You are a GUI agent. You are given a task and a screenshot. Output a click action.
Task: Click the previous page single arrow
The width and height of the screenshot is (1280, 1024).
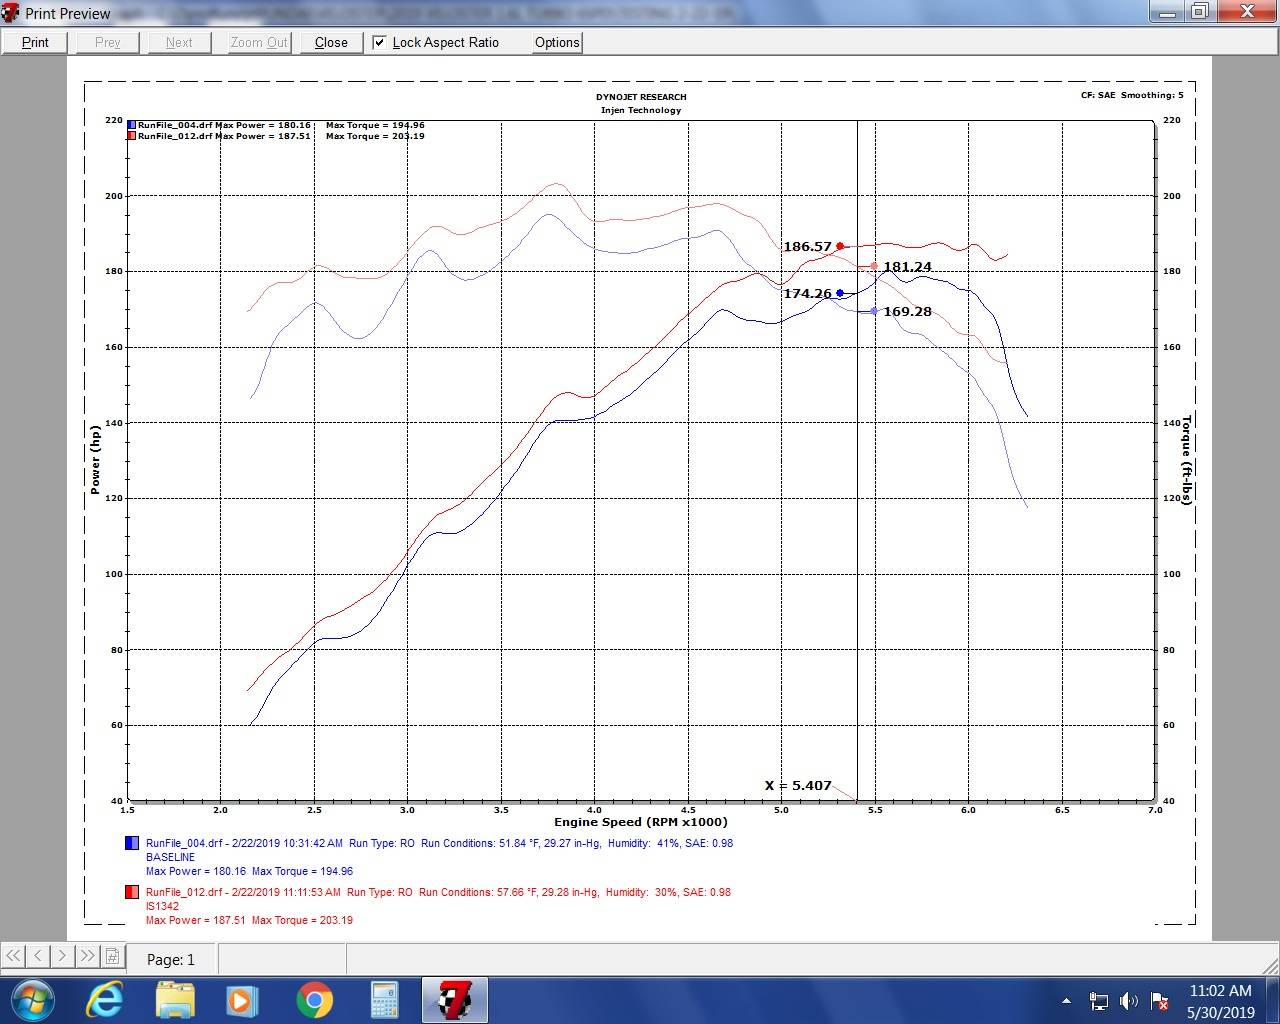tap(38, 956)
